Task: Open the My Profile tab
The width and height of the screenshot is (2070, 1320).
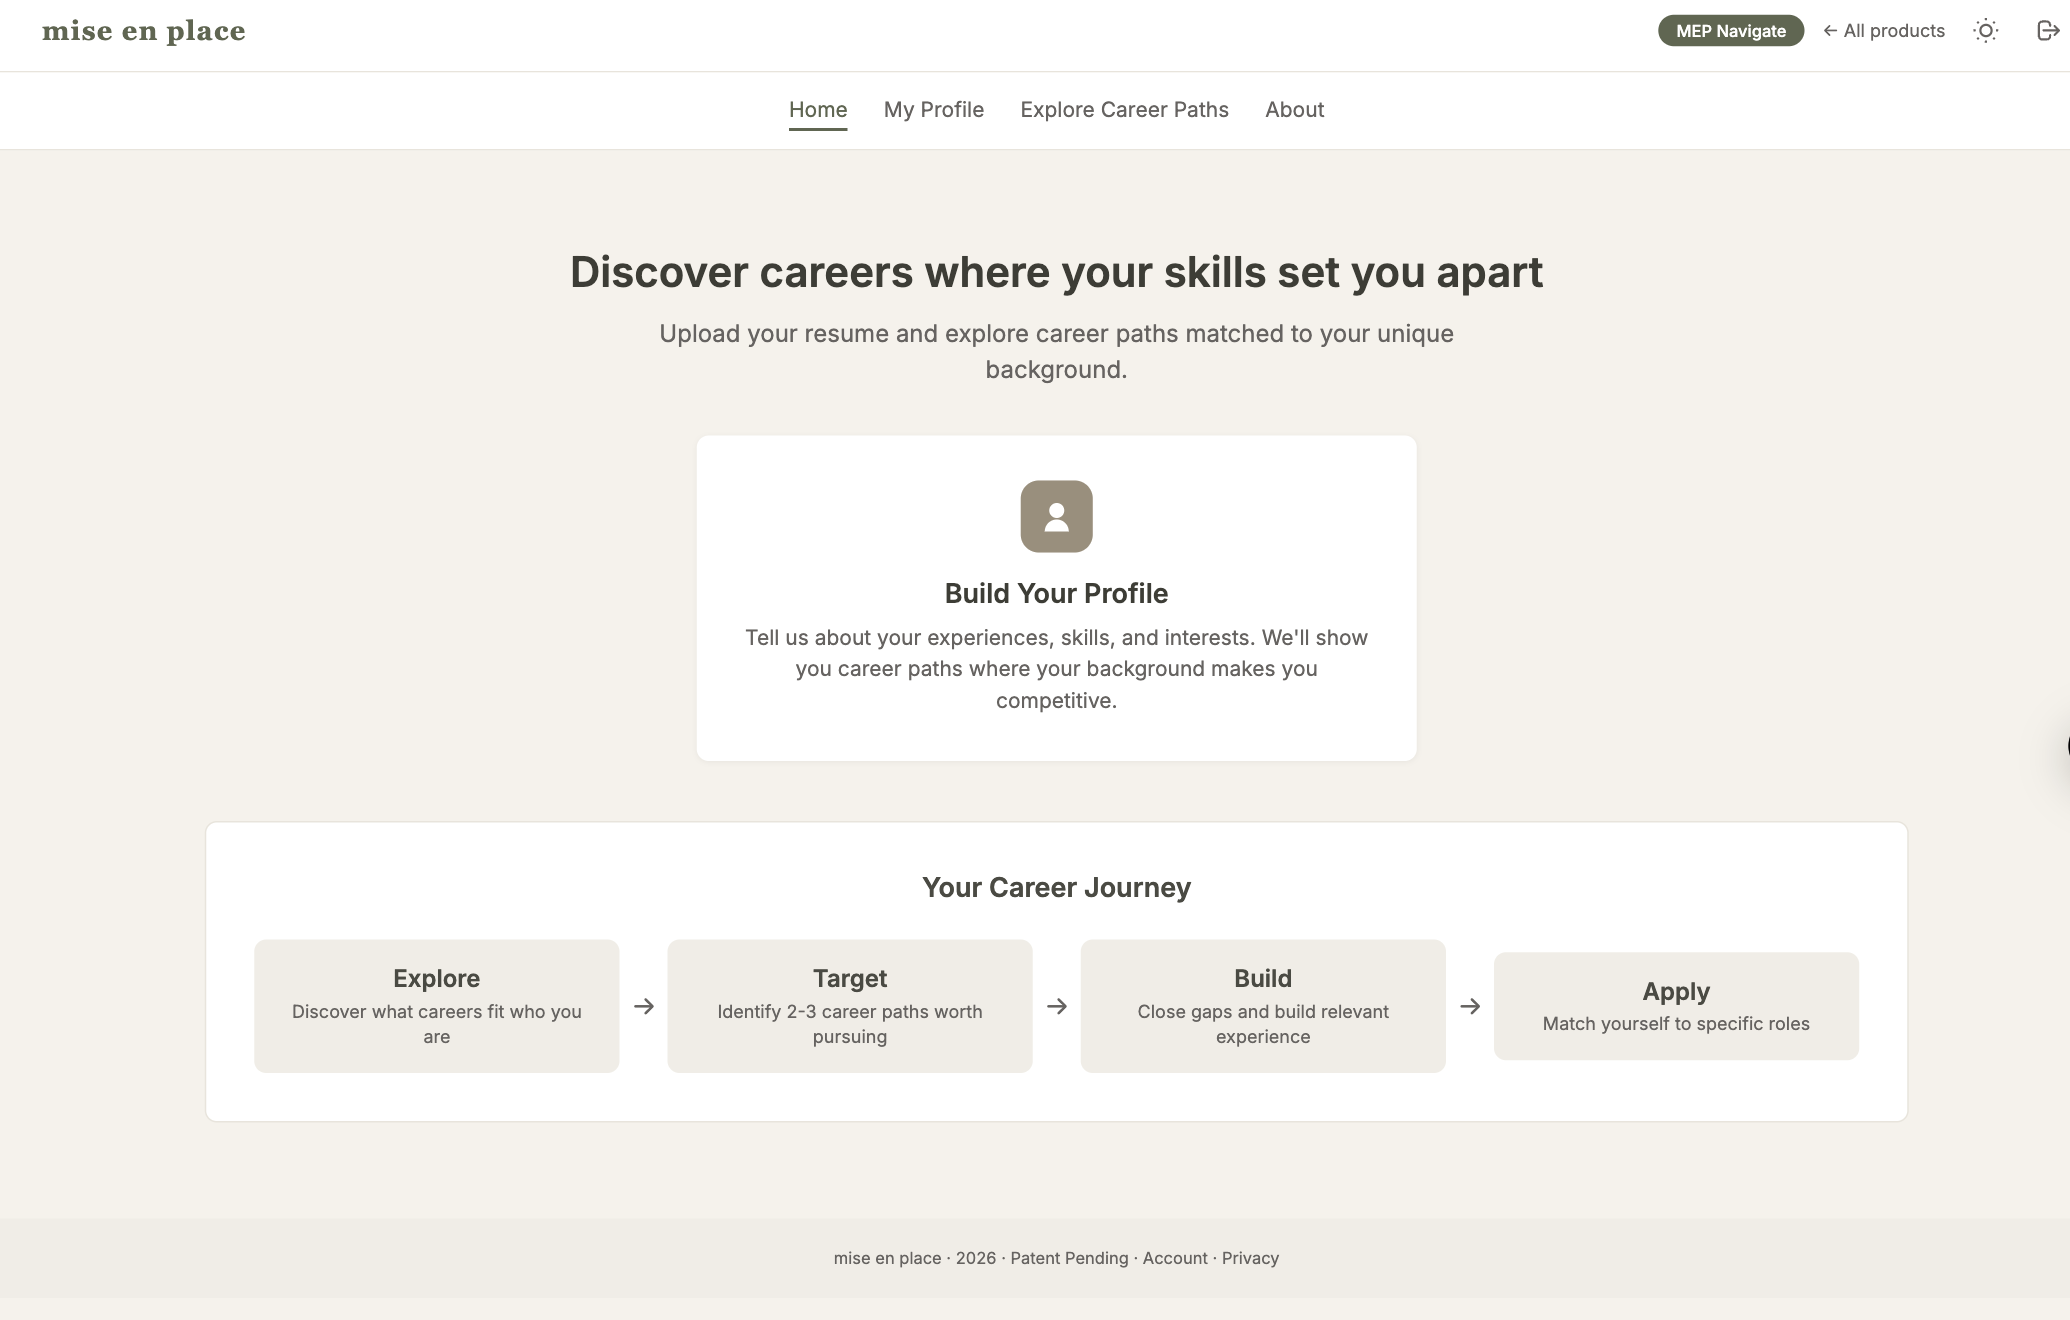Action: (x=934, y=110)
